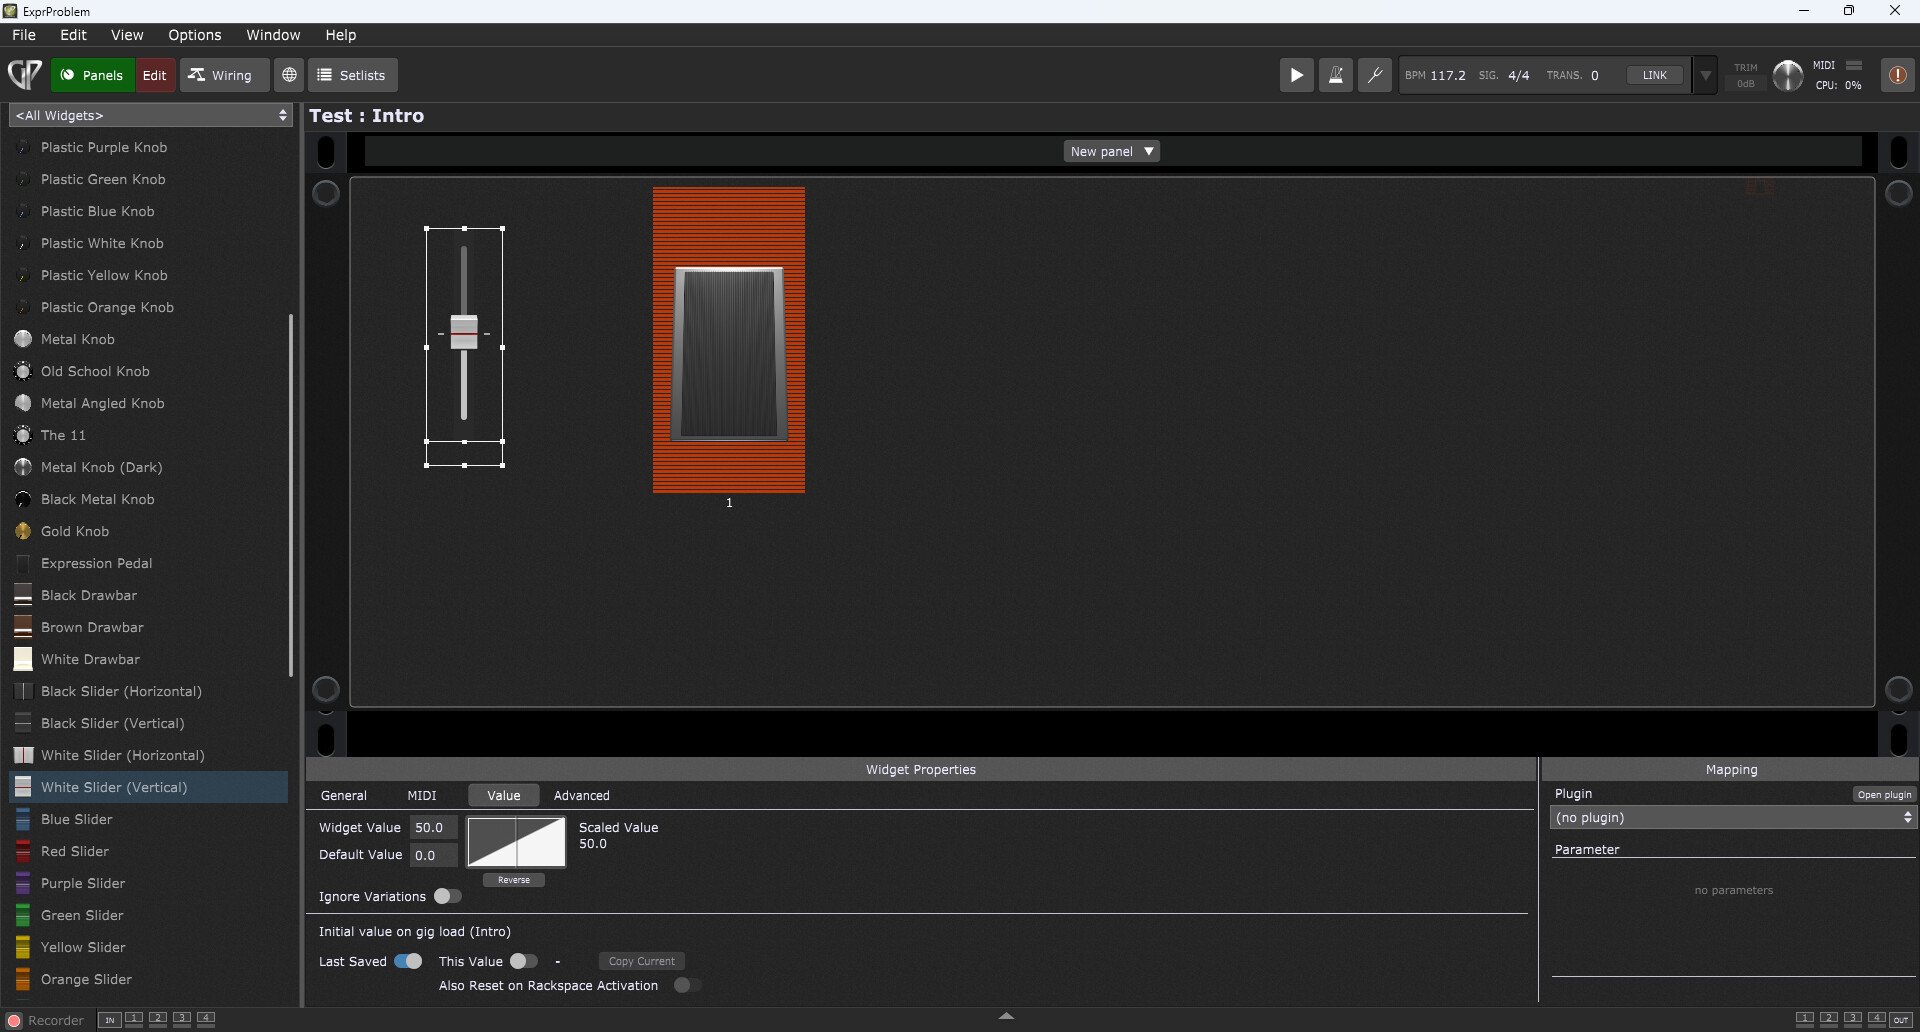Image resolution: width=1920 pixels, height=1032 pixels.
Task: Toggle Ignore Variations switch
Action: point(447,896)
